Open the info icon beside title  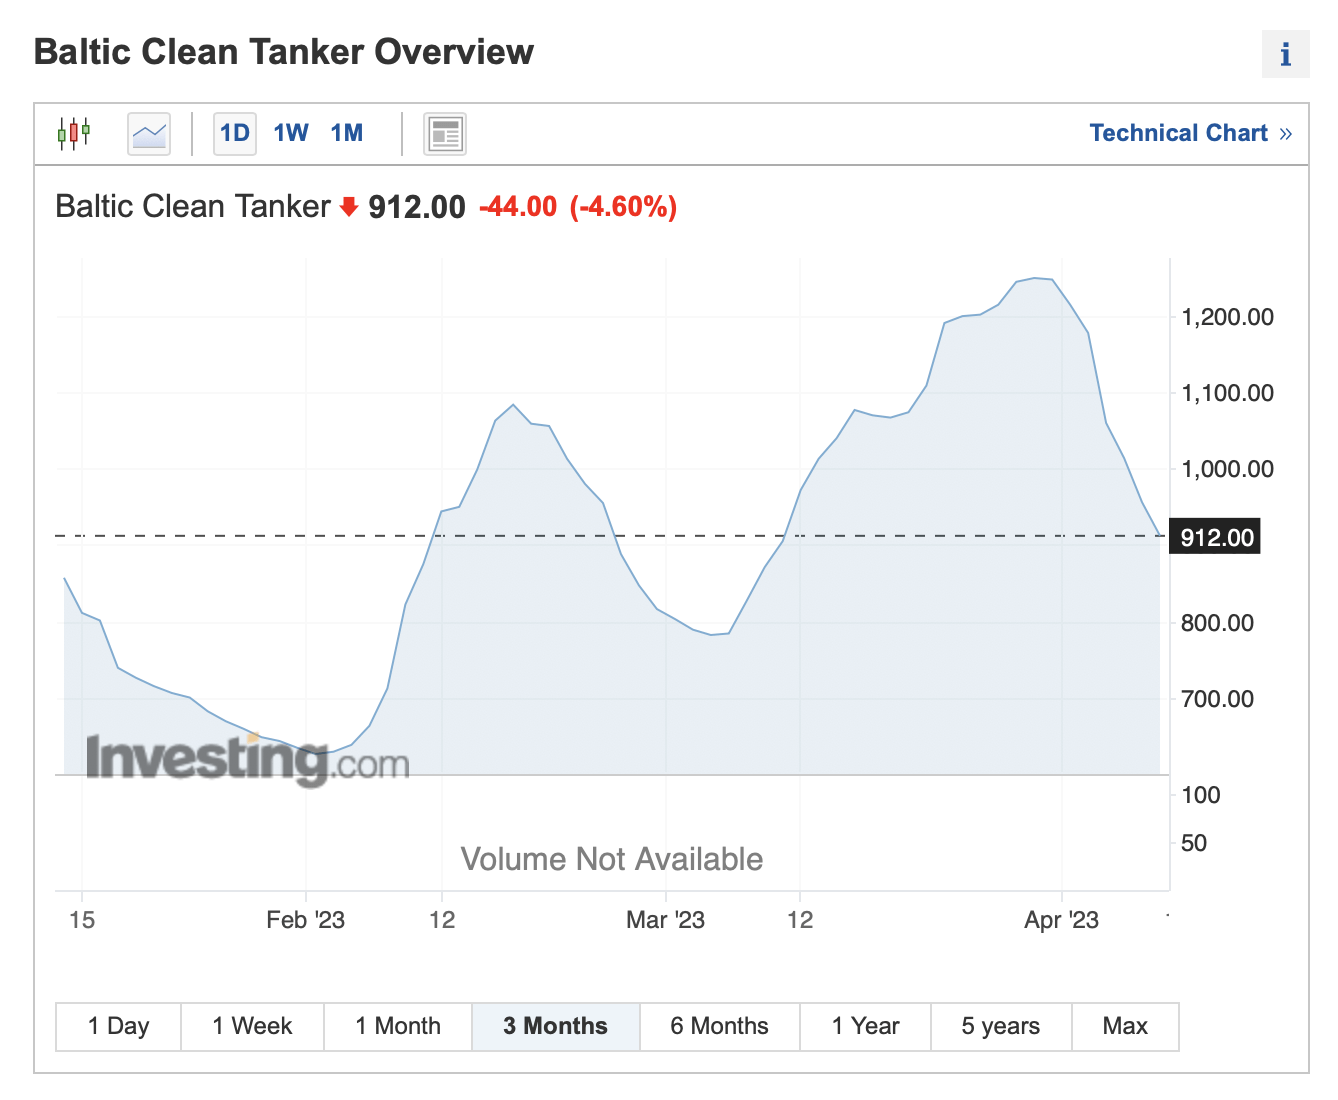click(1285, 54)
